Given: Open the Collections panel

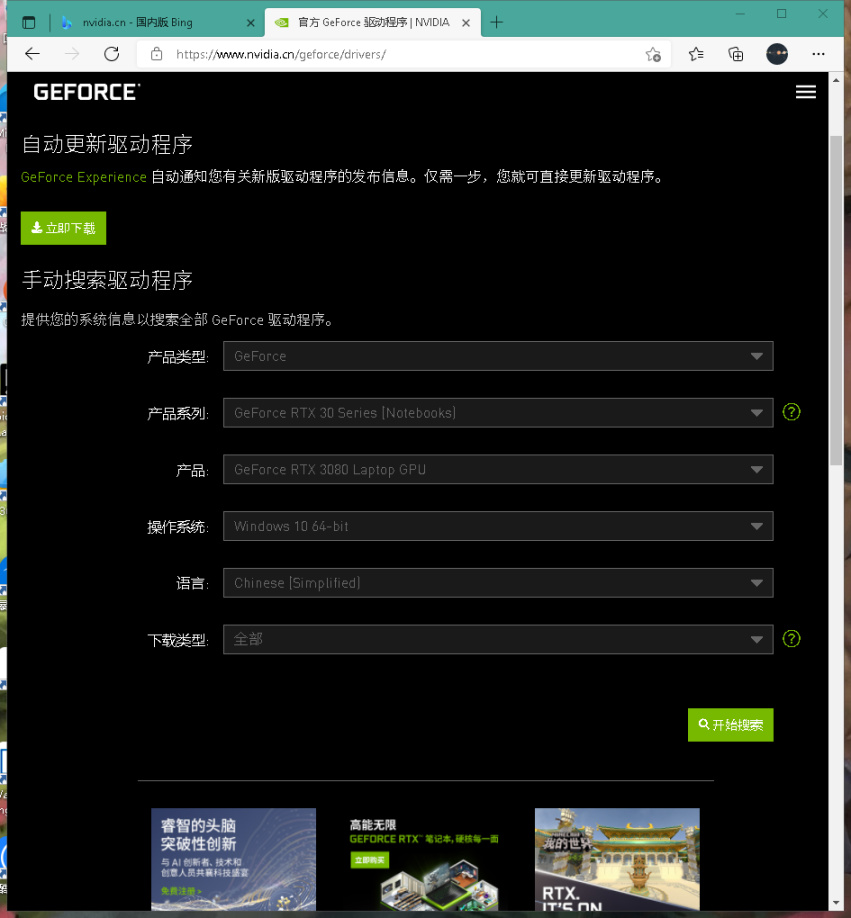Looking at the screenshot, I should click(736, 54).
